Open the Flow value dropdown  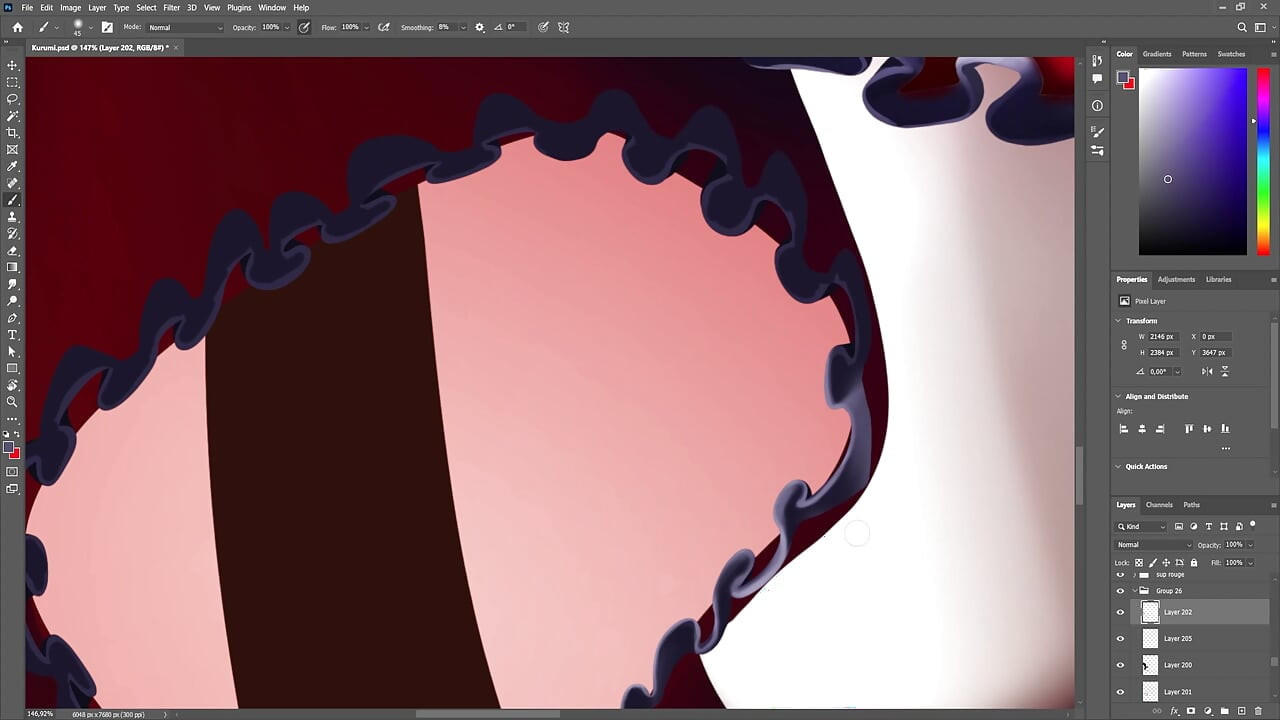pyautogui.click(x=366, y=27)
